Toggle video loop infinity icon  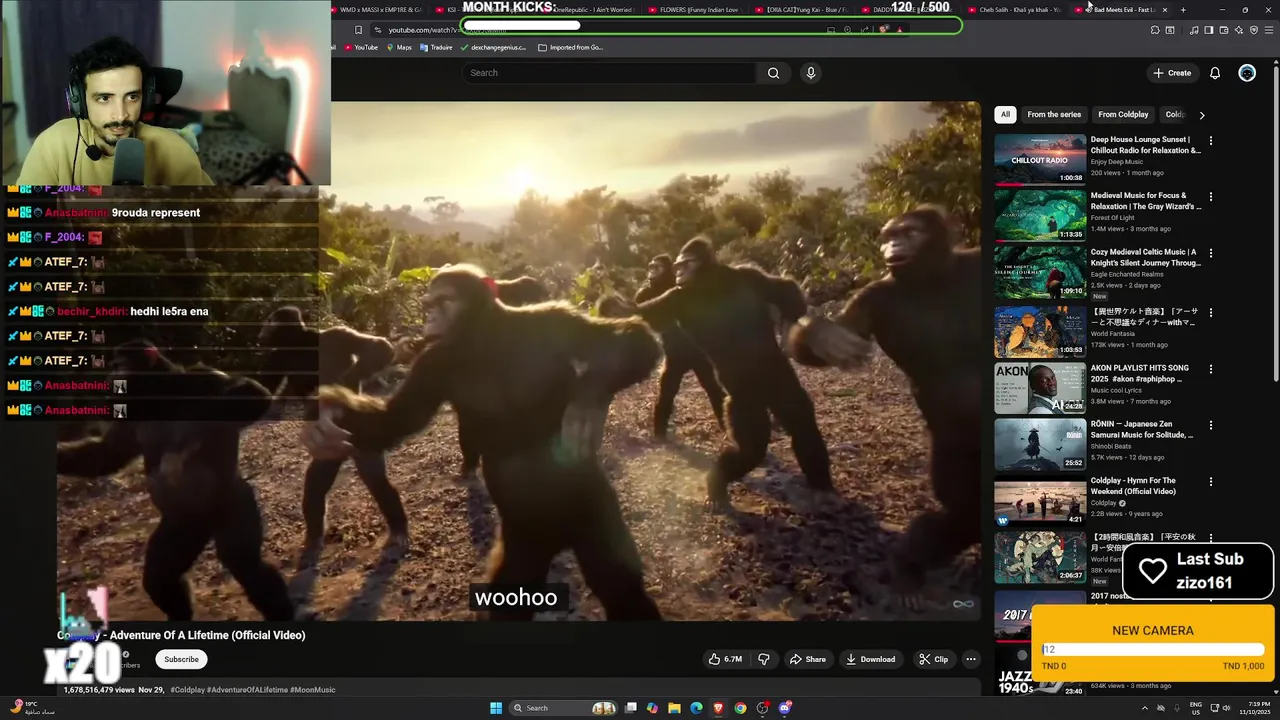pyautogui.click(x=963, y=604)
